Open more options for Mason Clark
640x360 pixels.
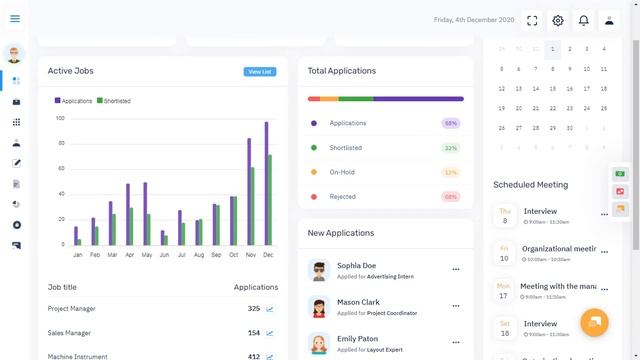point(456,306)
